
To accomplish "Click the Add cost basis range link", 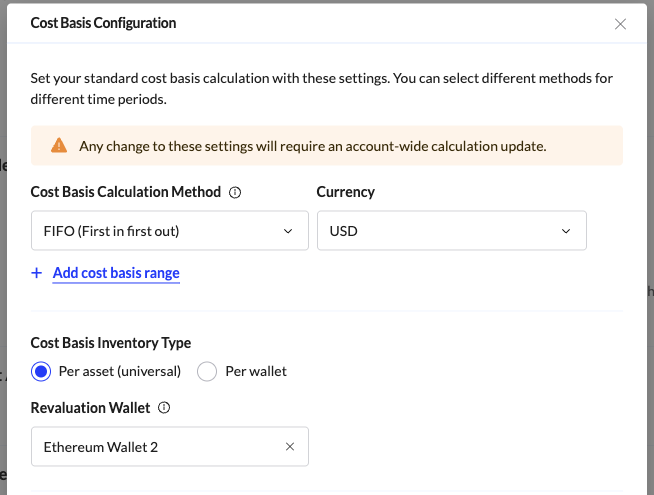I will [116, 273].
